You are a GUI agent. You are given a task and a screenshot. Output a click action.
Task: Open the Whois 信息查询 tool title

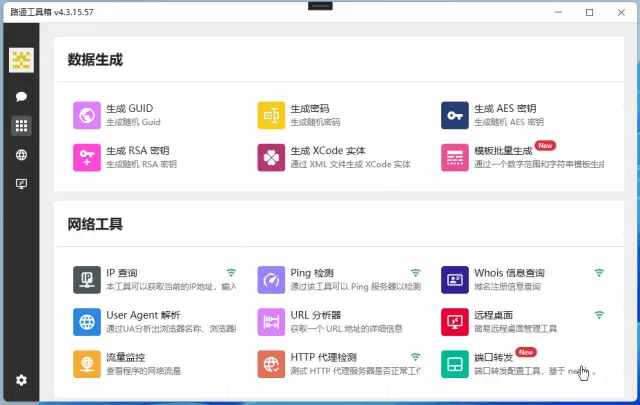coord(509,273)
